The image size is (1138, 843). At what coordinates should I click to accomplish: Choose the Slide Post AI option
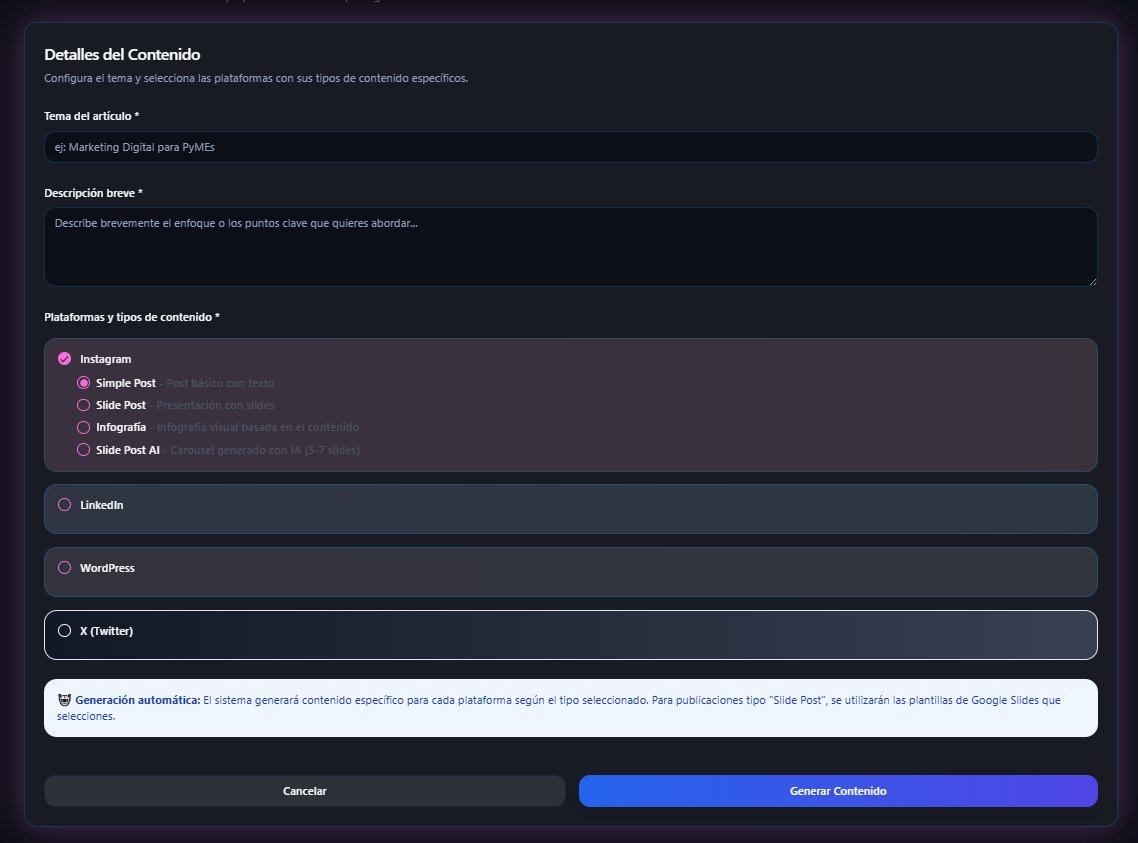[83, 450]
